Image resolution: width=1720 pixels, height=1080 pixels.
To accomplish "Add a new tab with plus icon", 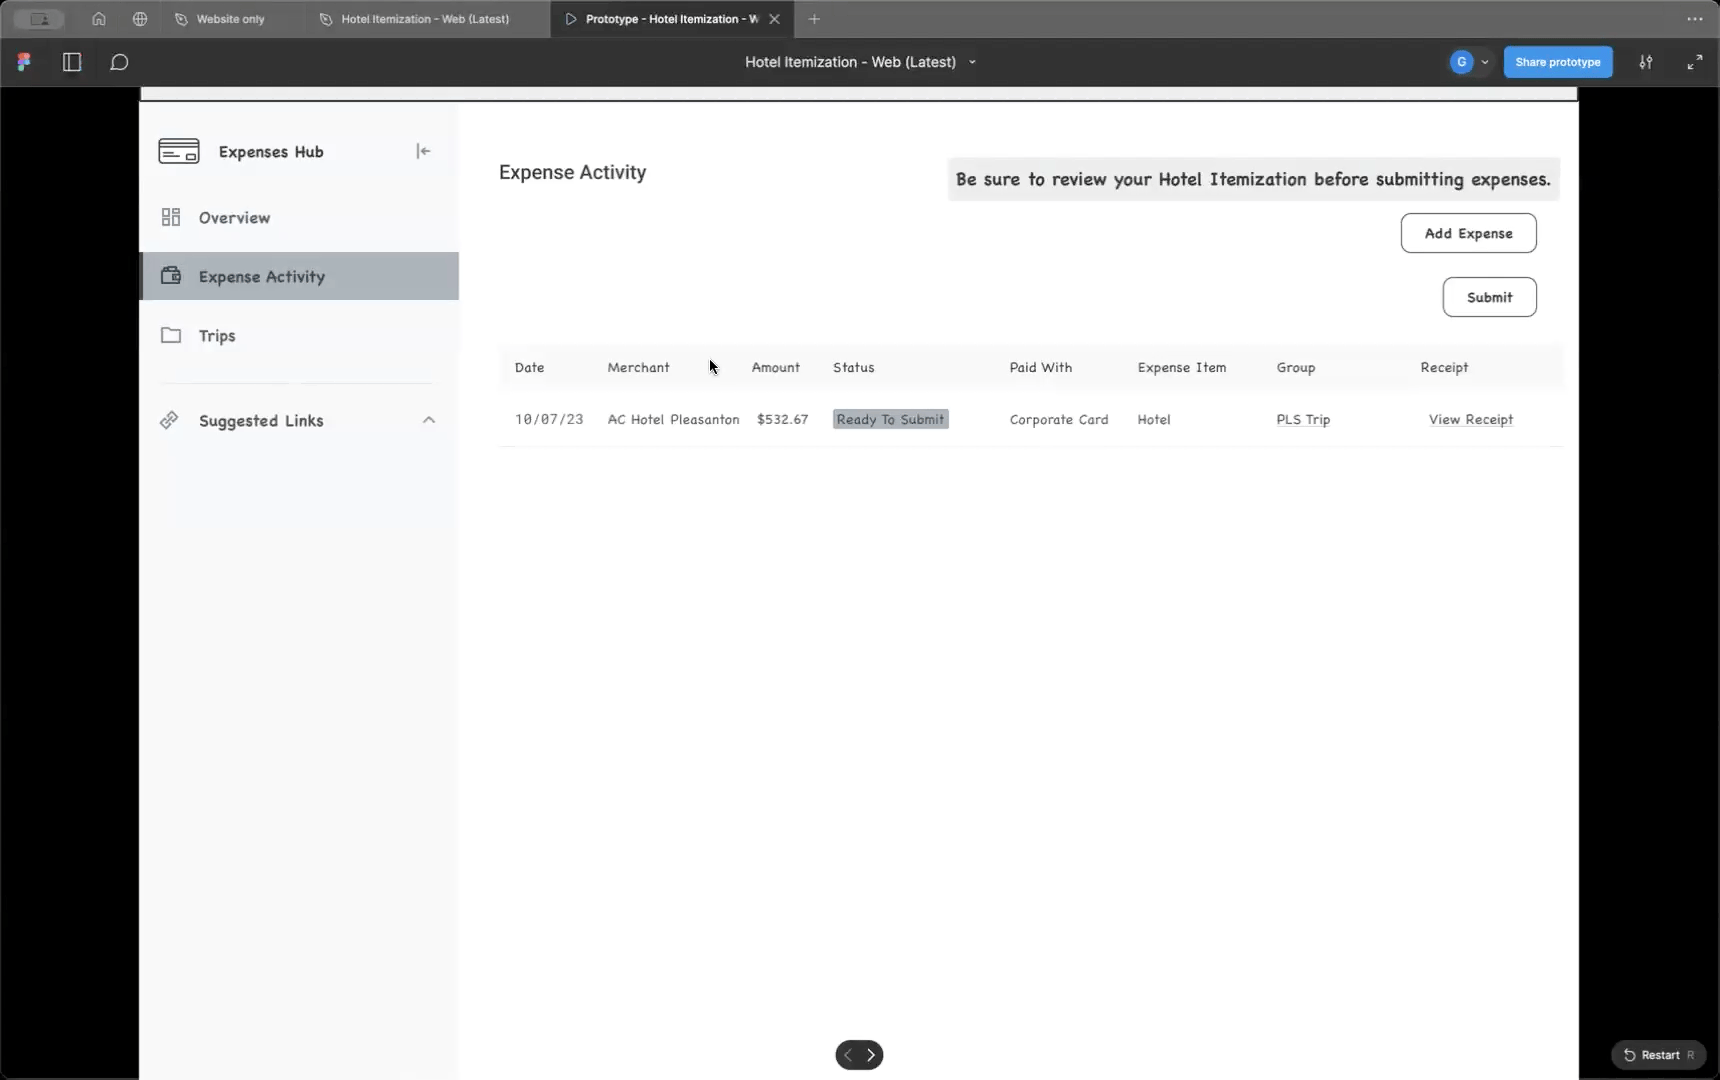I will tap(814, 19).
